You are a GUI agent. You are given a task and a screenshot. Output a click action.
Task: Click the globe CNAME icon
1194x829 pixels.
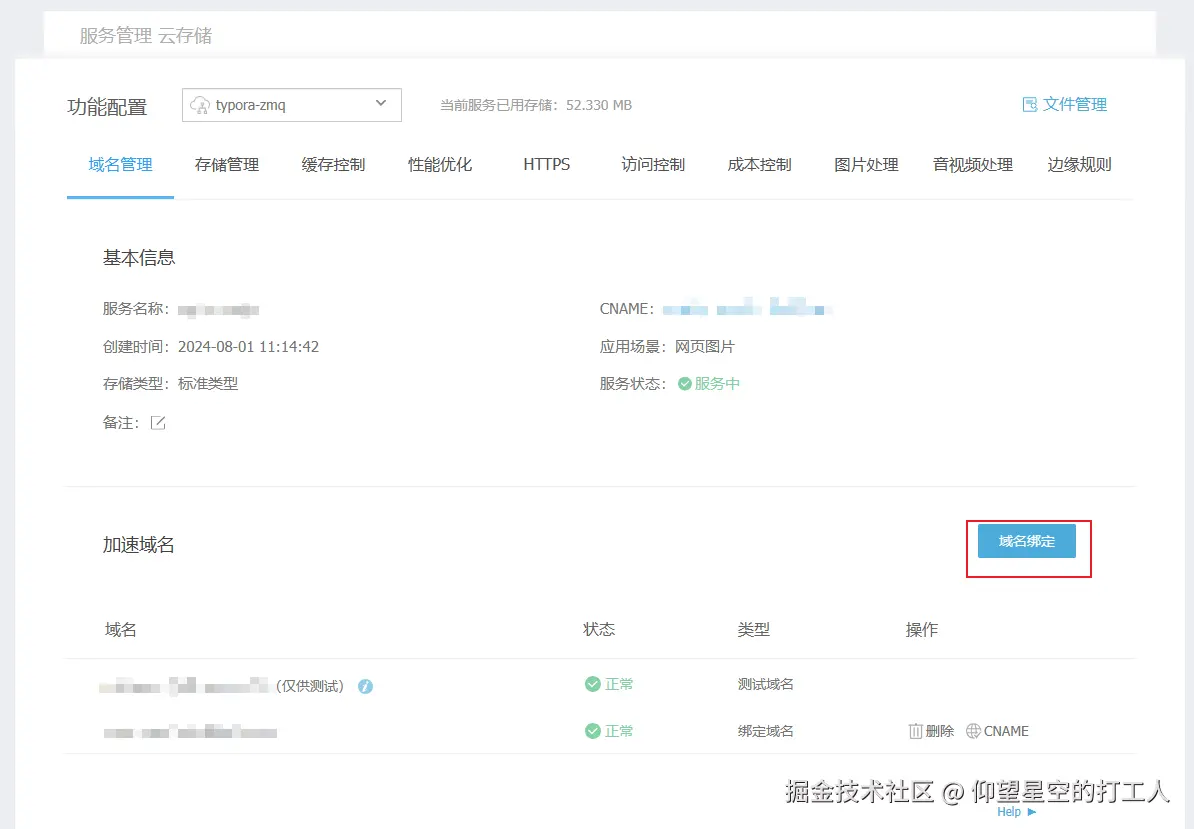(973, 731)
